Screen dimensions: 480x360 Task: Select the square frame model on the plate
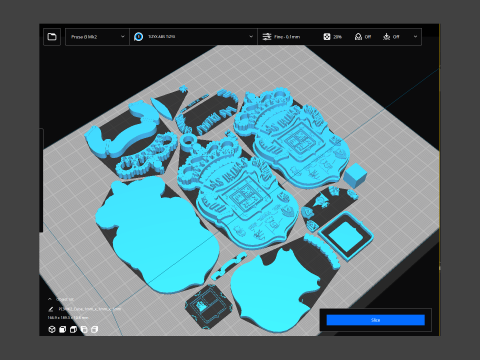346,236
